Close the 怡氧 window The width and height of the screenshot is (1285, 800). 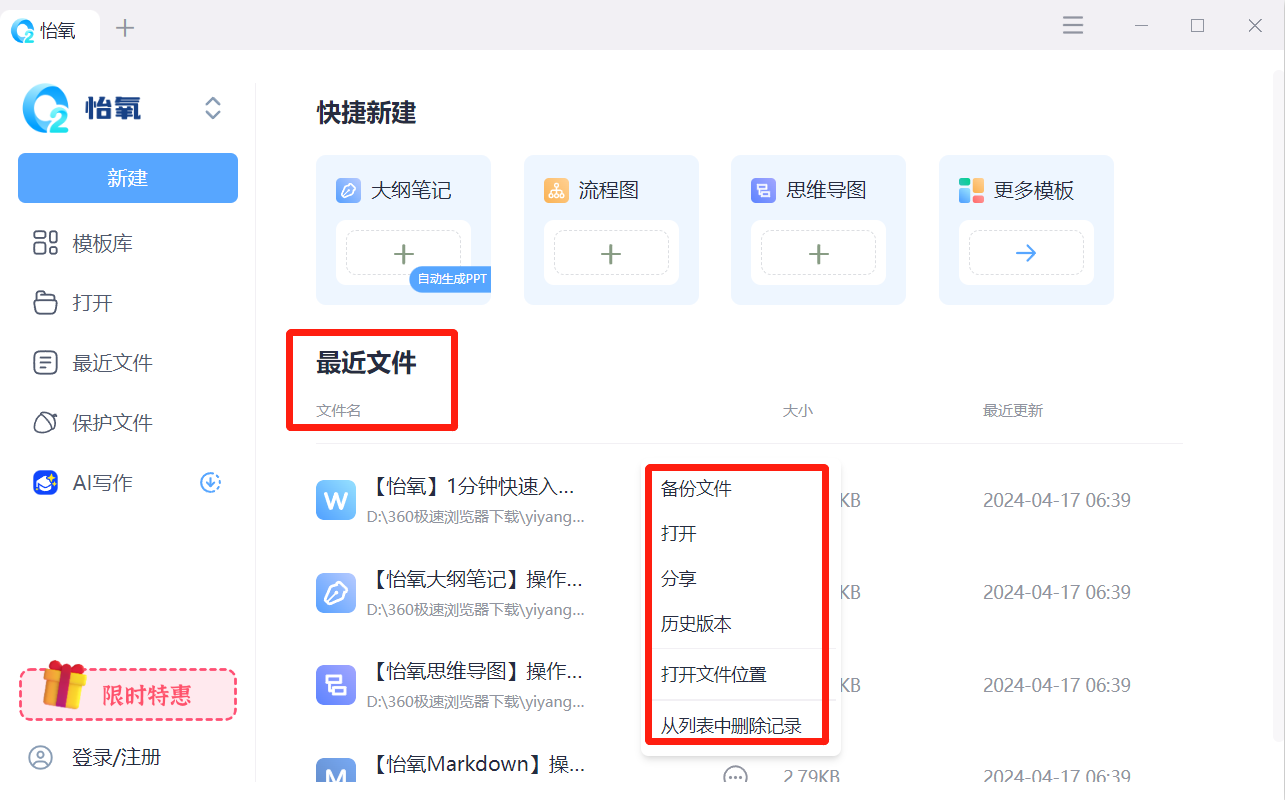point(1255,26)
